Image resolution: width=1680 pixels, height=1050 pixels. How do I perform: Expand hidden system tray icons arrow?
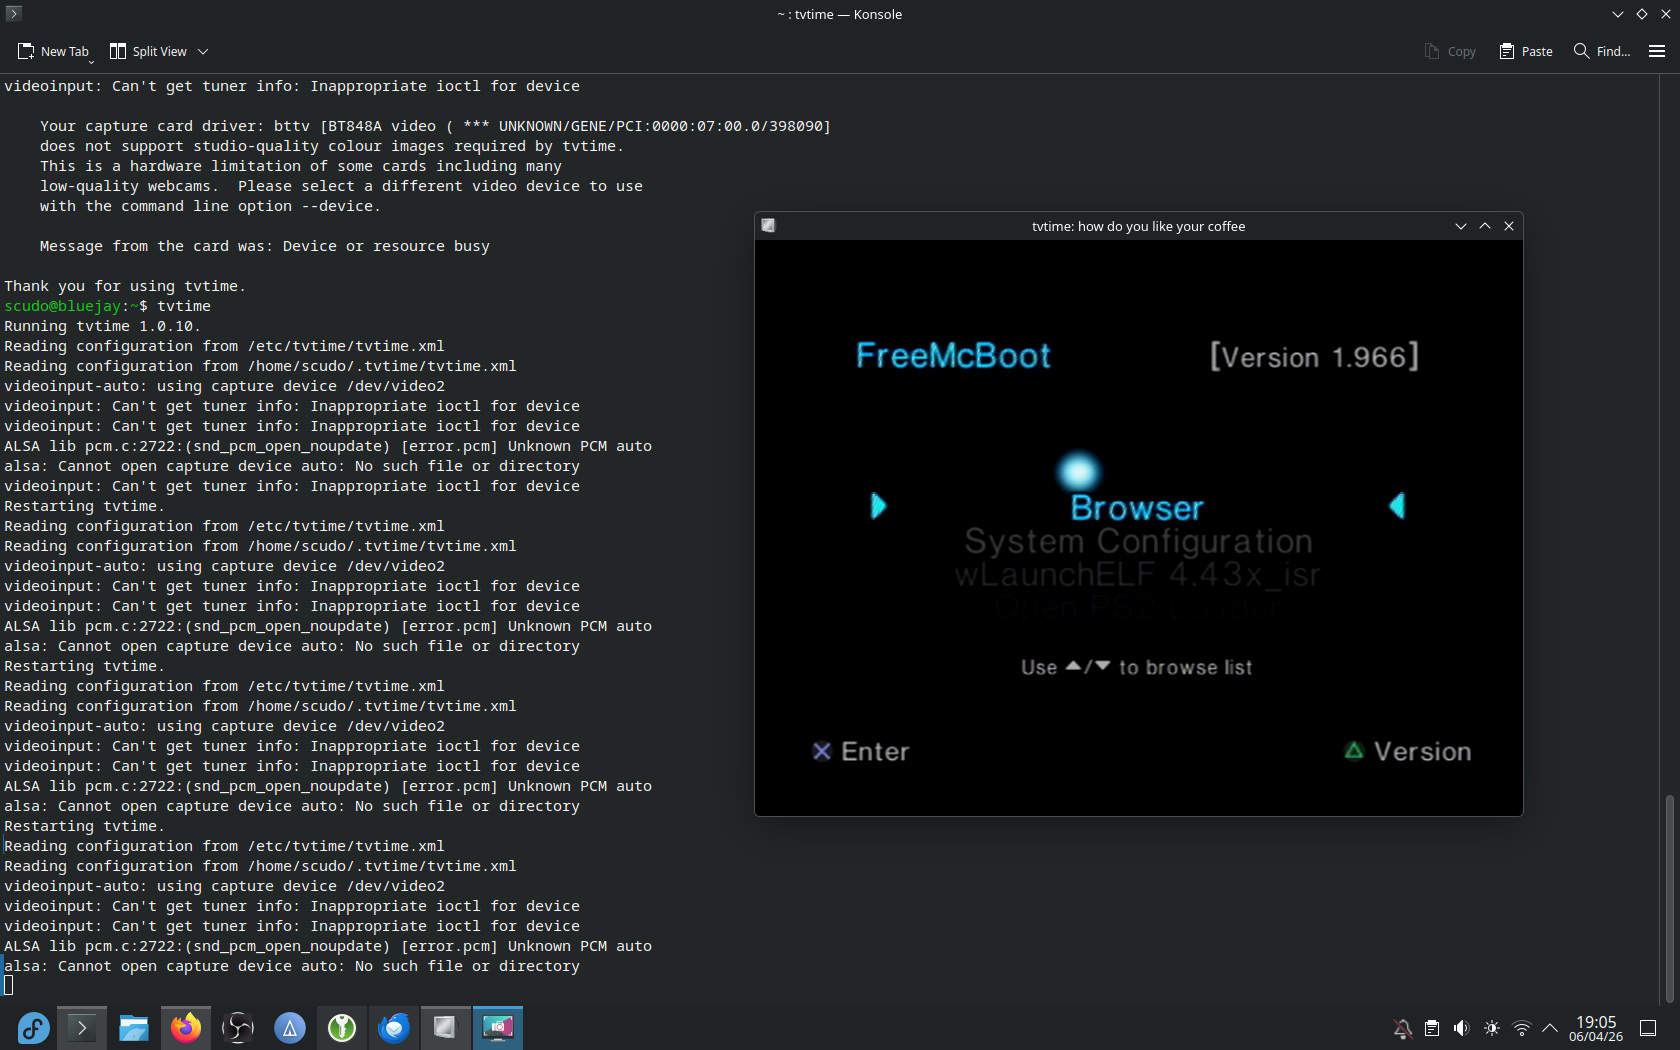pos(1550,1028)
